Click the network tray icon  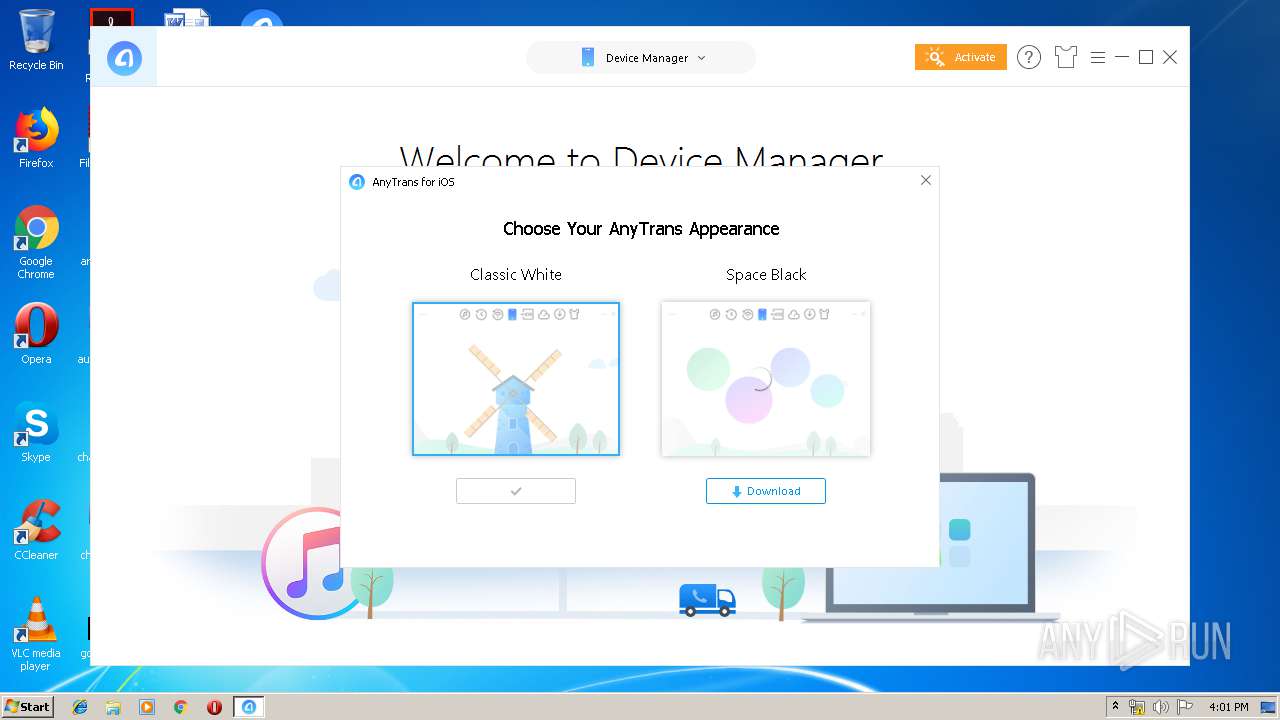click(1137, 707)
